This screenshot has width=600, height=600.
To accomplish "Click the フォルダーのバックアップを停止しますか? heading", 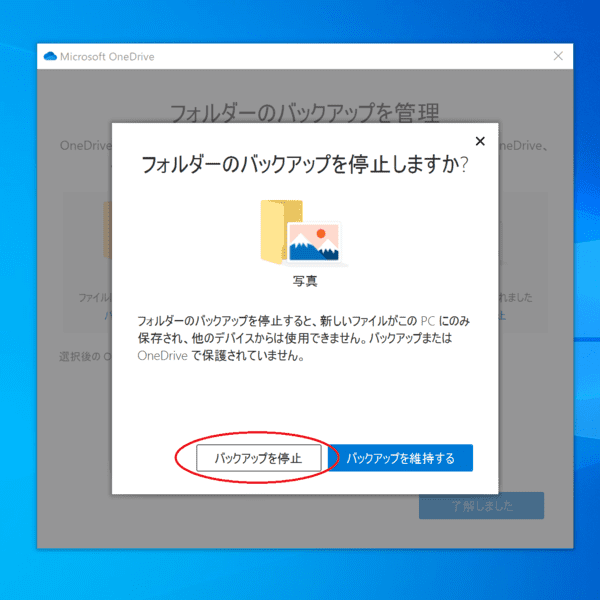I will [x=305, y=165].
